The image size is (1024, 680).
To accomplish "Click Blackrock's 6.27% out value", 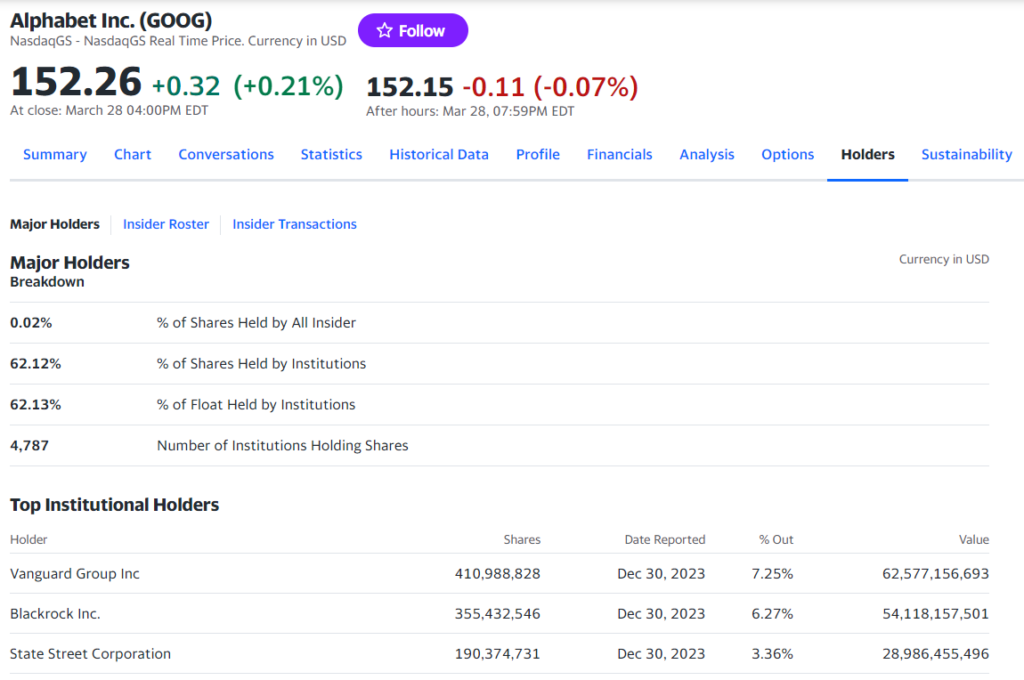I will (x=772, y=614).
